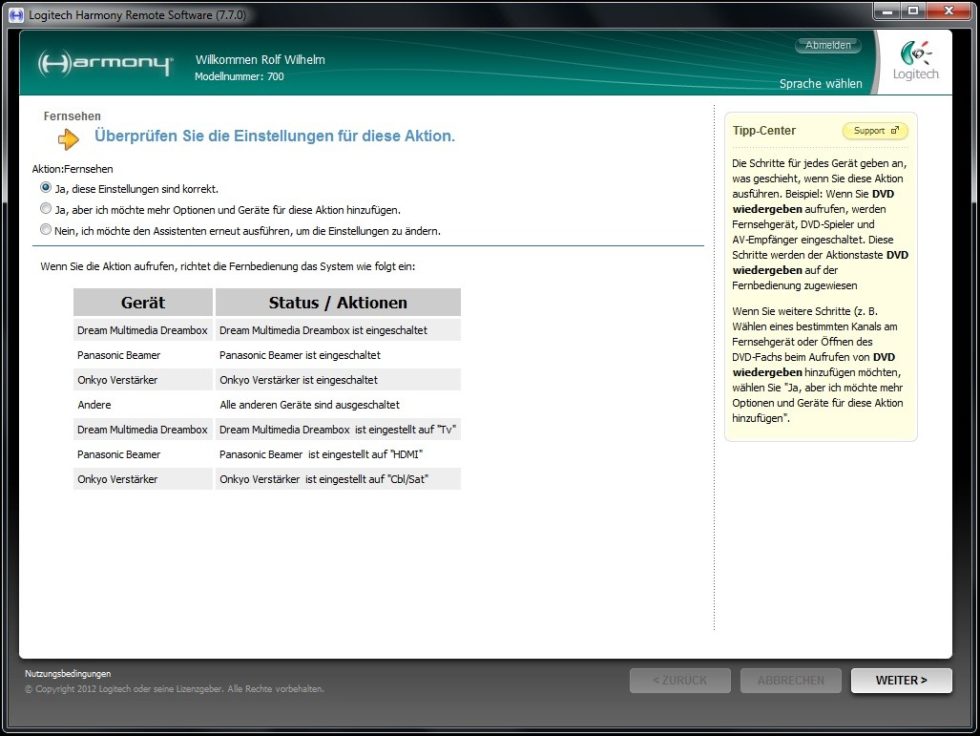
Task: Open the Nutzungsbedingungen link
Action: (68, 674)
